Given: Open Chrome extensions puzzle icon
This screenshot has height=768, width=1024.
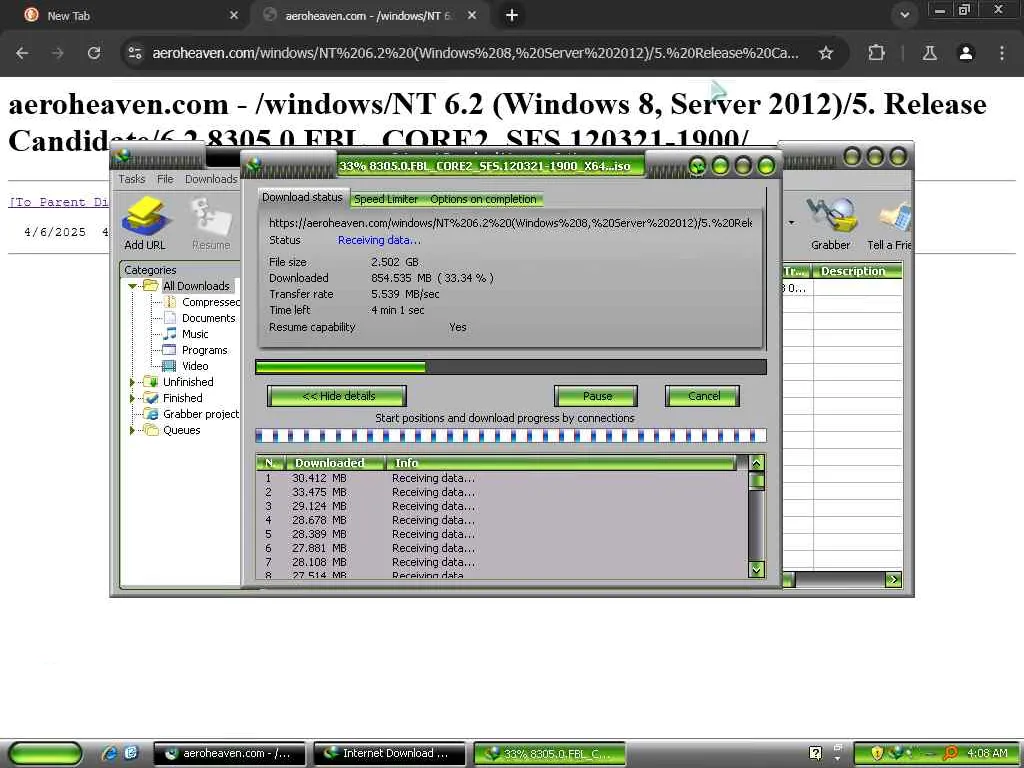Looking at the screenshot, I should tap(876, 53).
